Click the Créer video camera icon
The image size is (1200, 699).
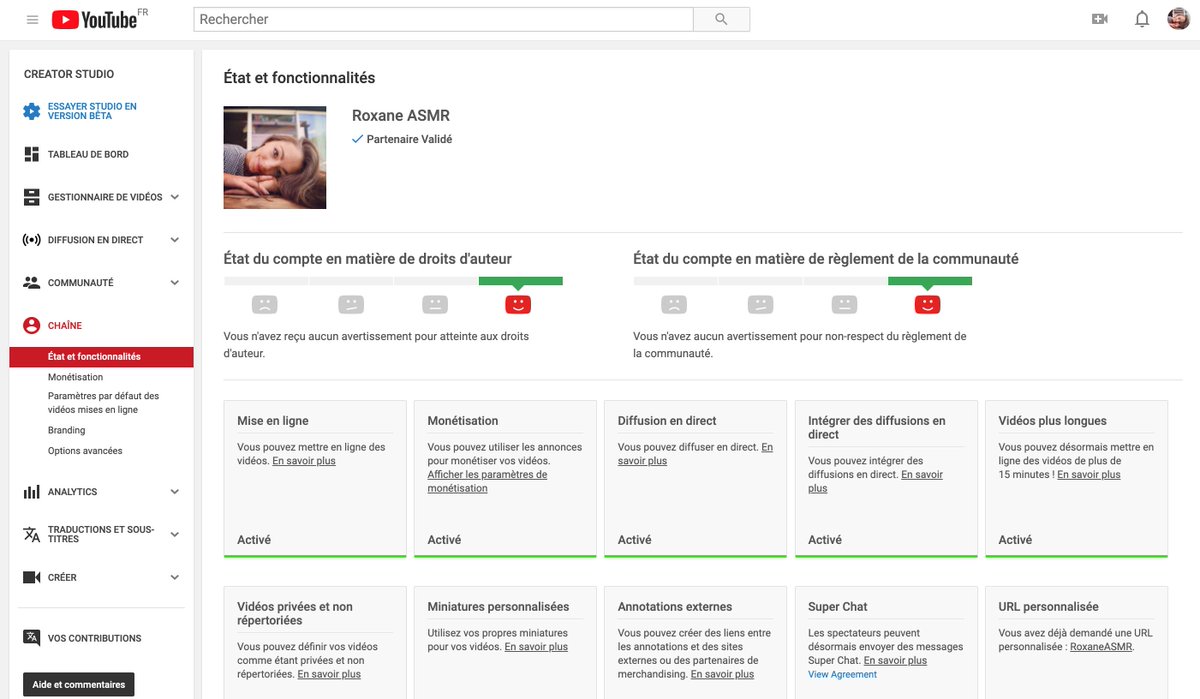31,577
